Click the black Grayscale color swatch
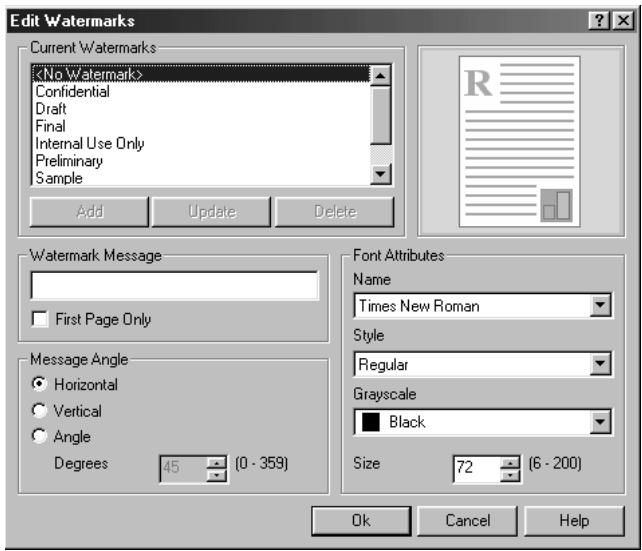The width and height of the screenshot is (642, 551). [x=371, y=422]
